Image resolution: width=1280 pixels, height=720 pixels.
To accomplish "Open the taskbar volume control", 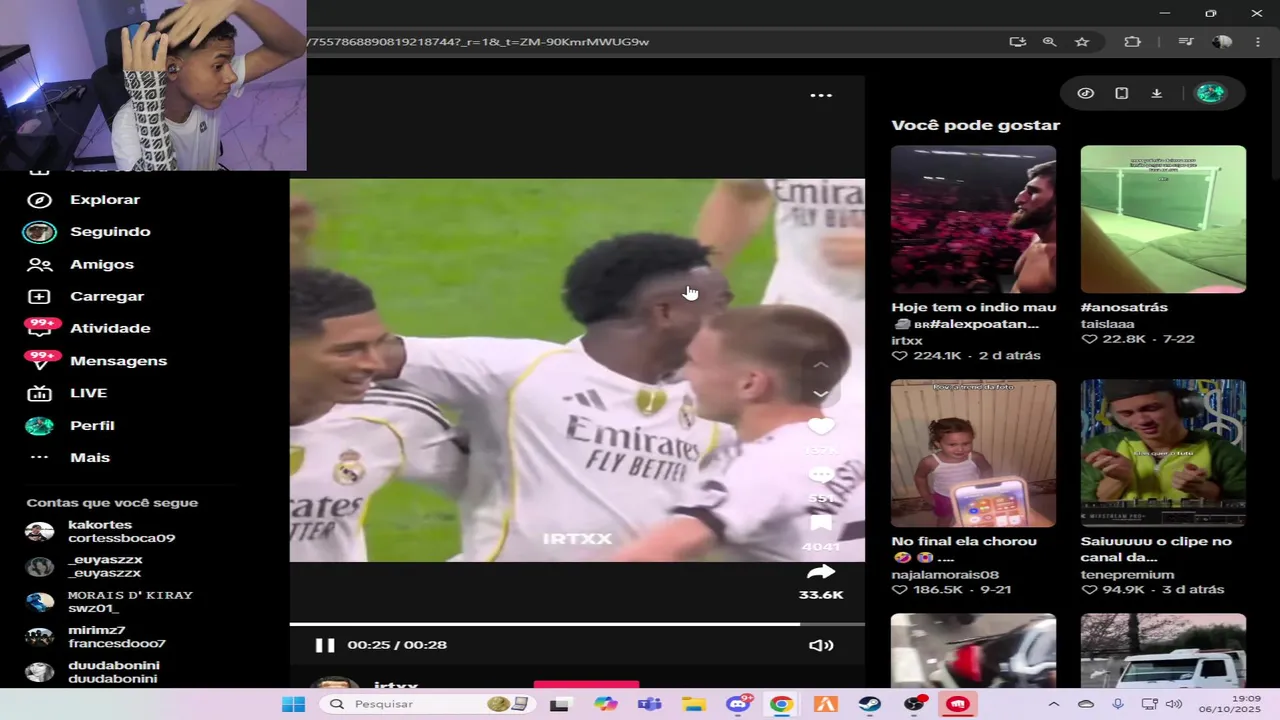I will click(x=1174, y=704).
